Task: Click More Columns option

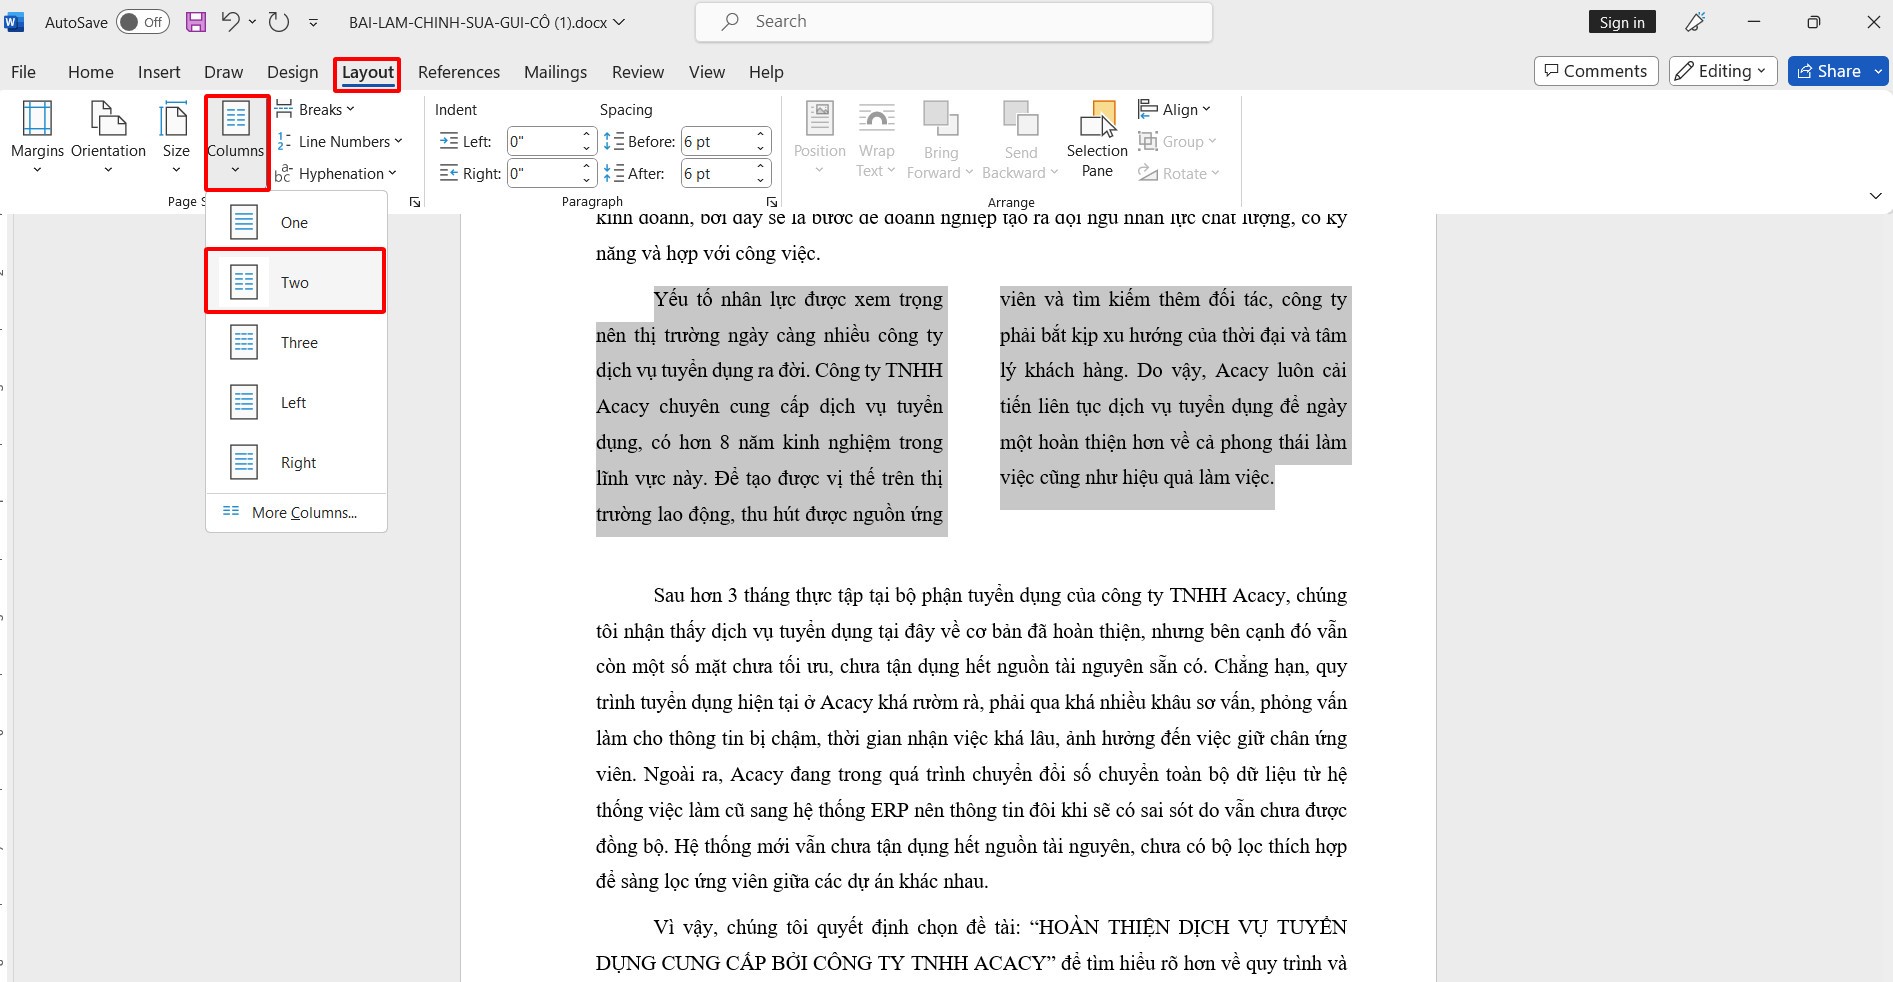Action: click(x=304, y=512)
